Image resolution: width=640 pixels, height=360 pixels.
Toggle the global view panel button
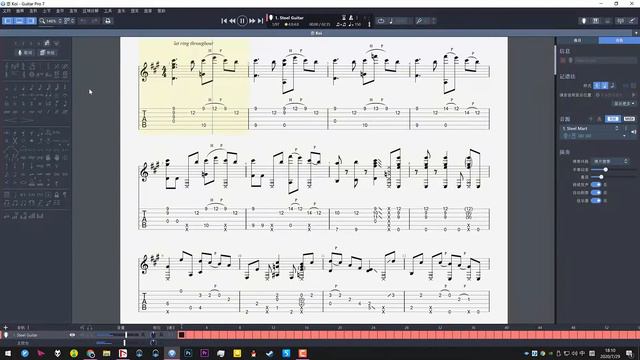pos(19,21)
